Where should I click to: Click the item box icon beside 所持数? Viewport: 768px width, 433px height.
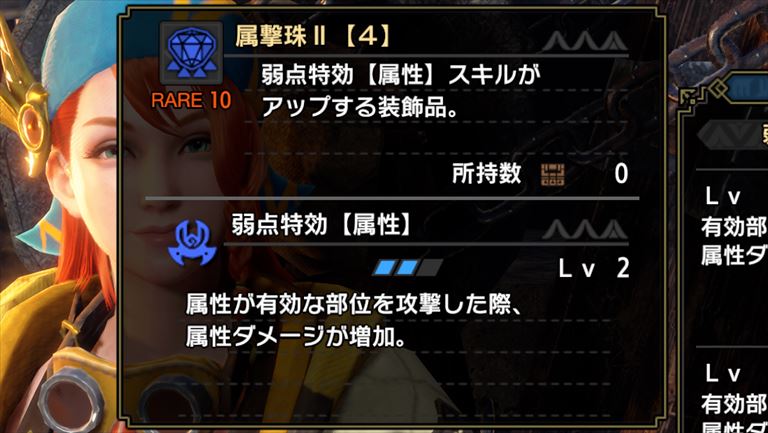pos(552,175)
